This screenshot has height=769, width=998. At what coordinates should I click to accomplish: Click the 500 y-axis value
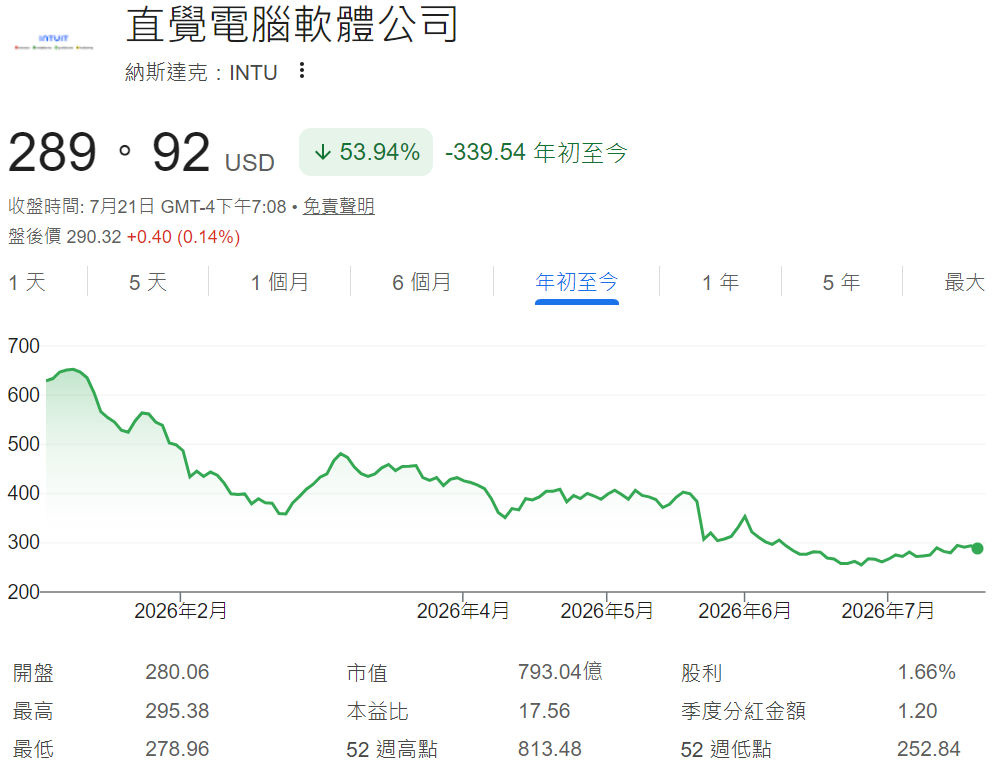click(24, 444)
